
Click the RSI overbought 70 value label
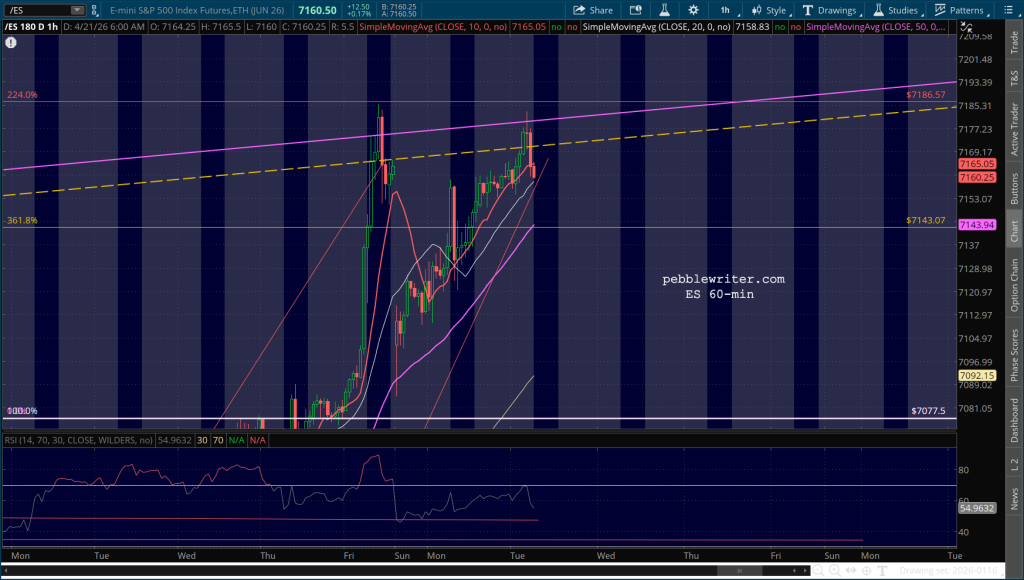218,440
